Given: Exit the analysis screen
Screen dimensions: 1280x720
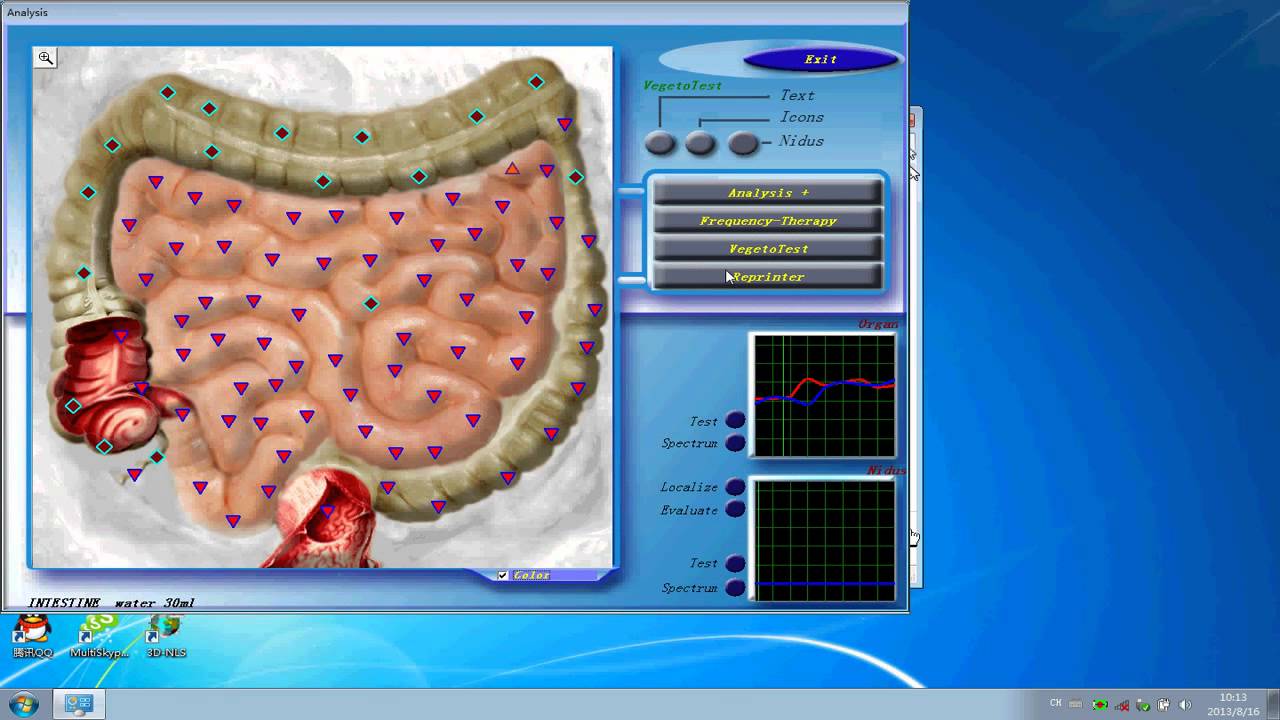Looking at the screenshot, I should tap(820, 59).
